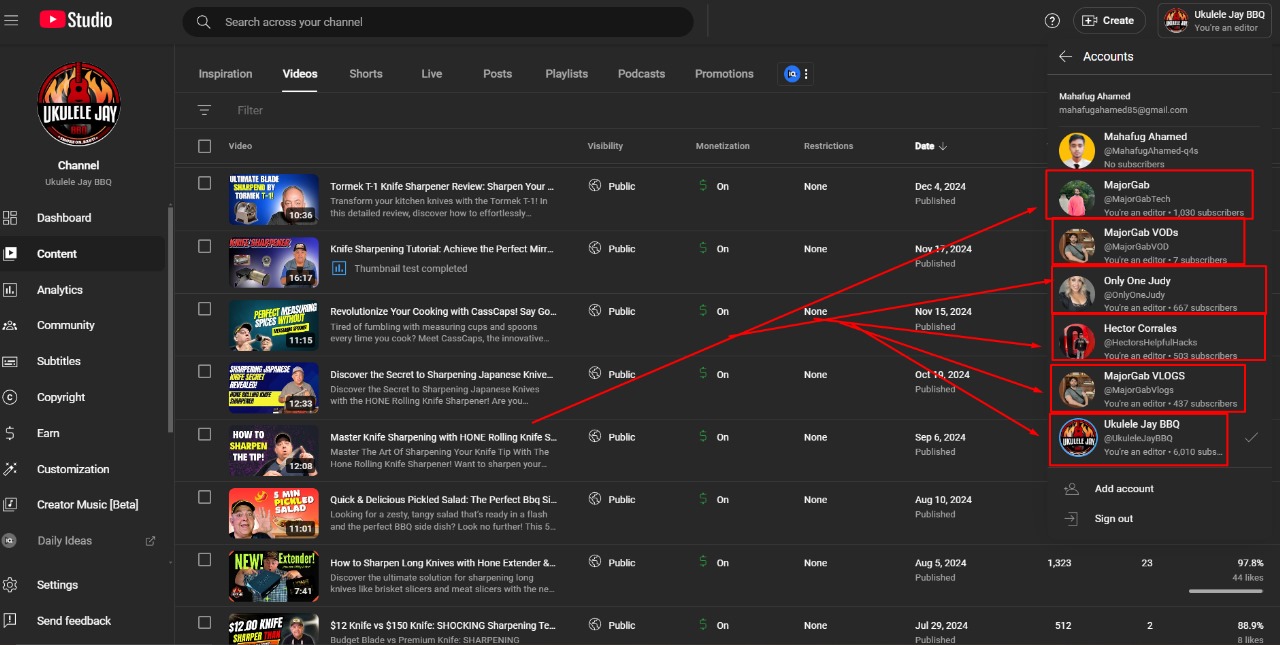This screenshot has height=645, width=1280.
Task: Open the Content section in the sidebar
Action: (83, 254)
